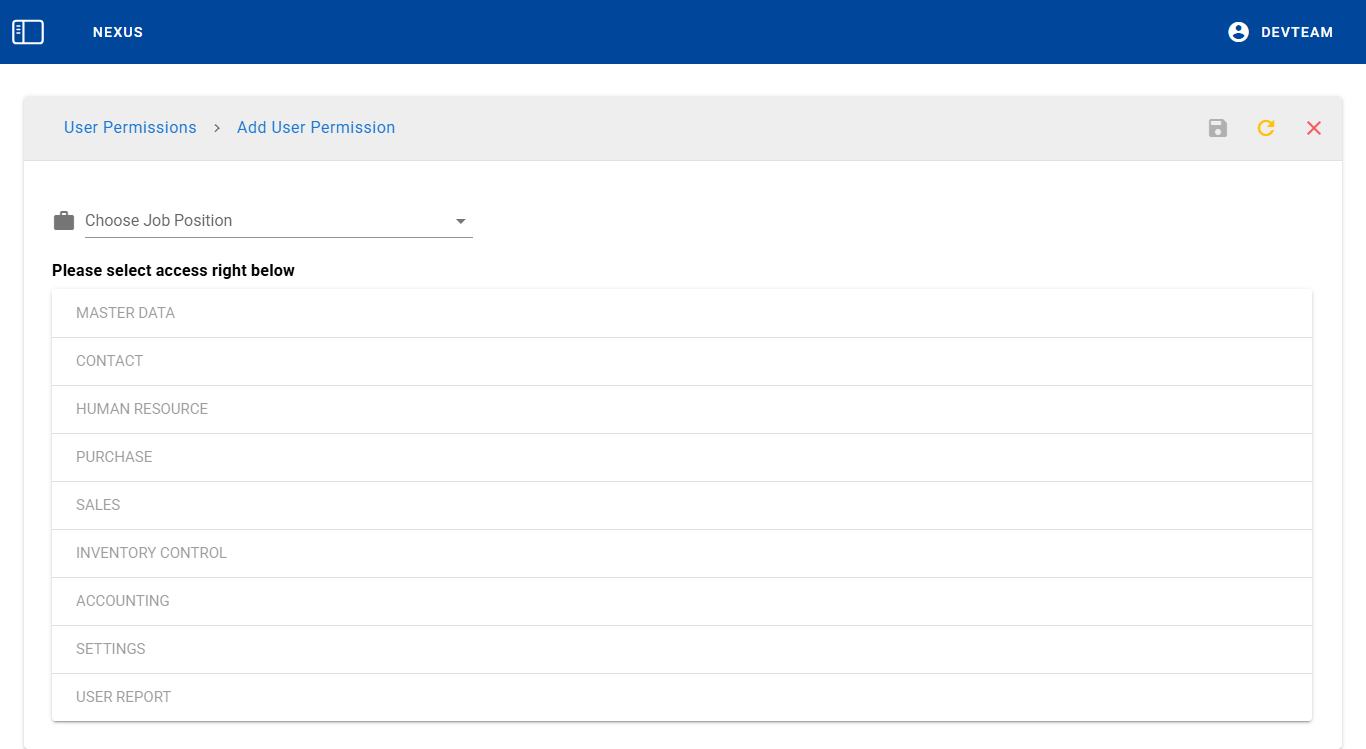
Task: Click the Choose Job Position field
Action: tap(265, 221)
